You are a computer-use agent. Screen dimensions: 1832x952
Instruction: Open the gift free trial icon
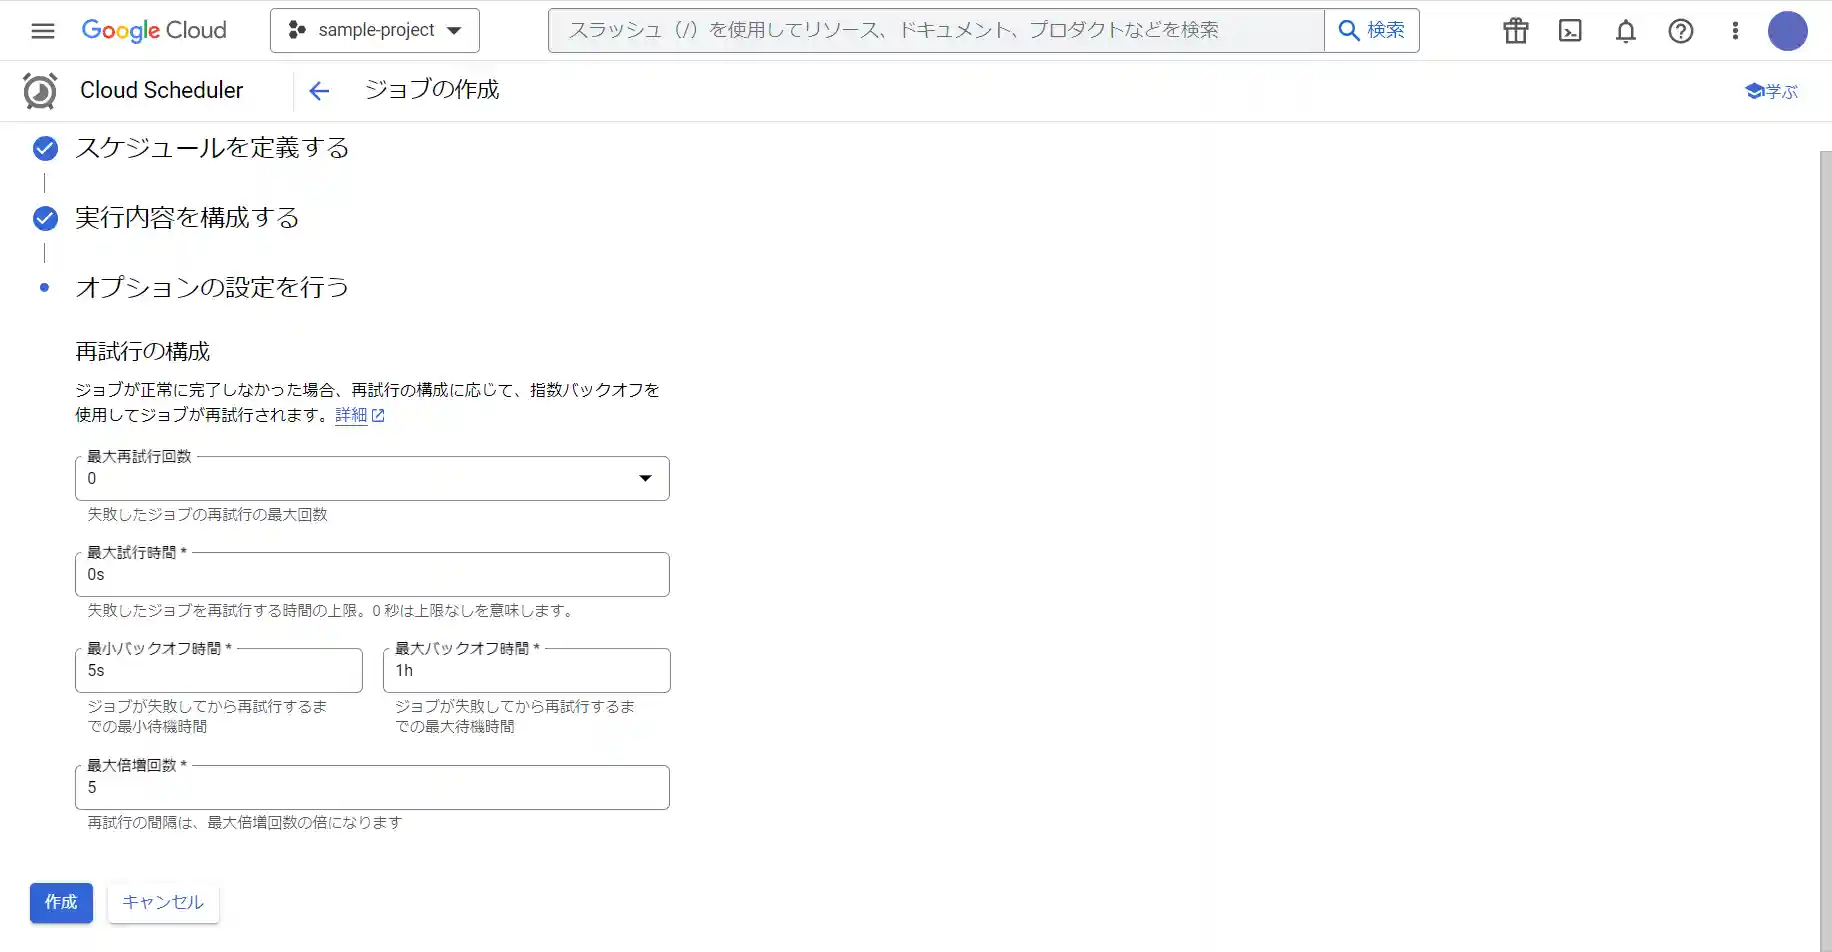click(x=1516, y=31)
